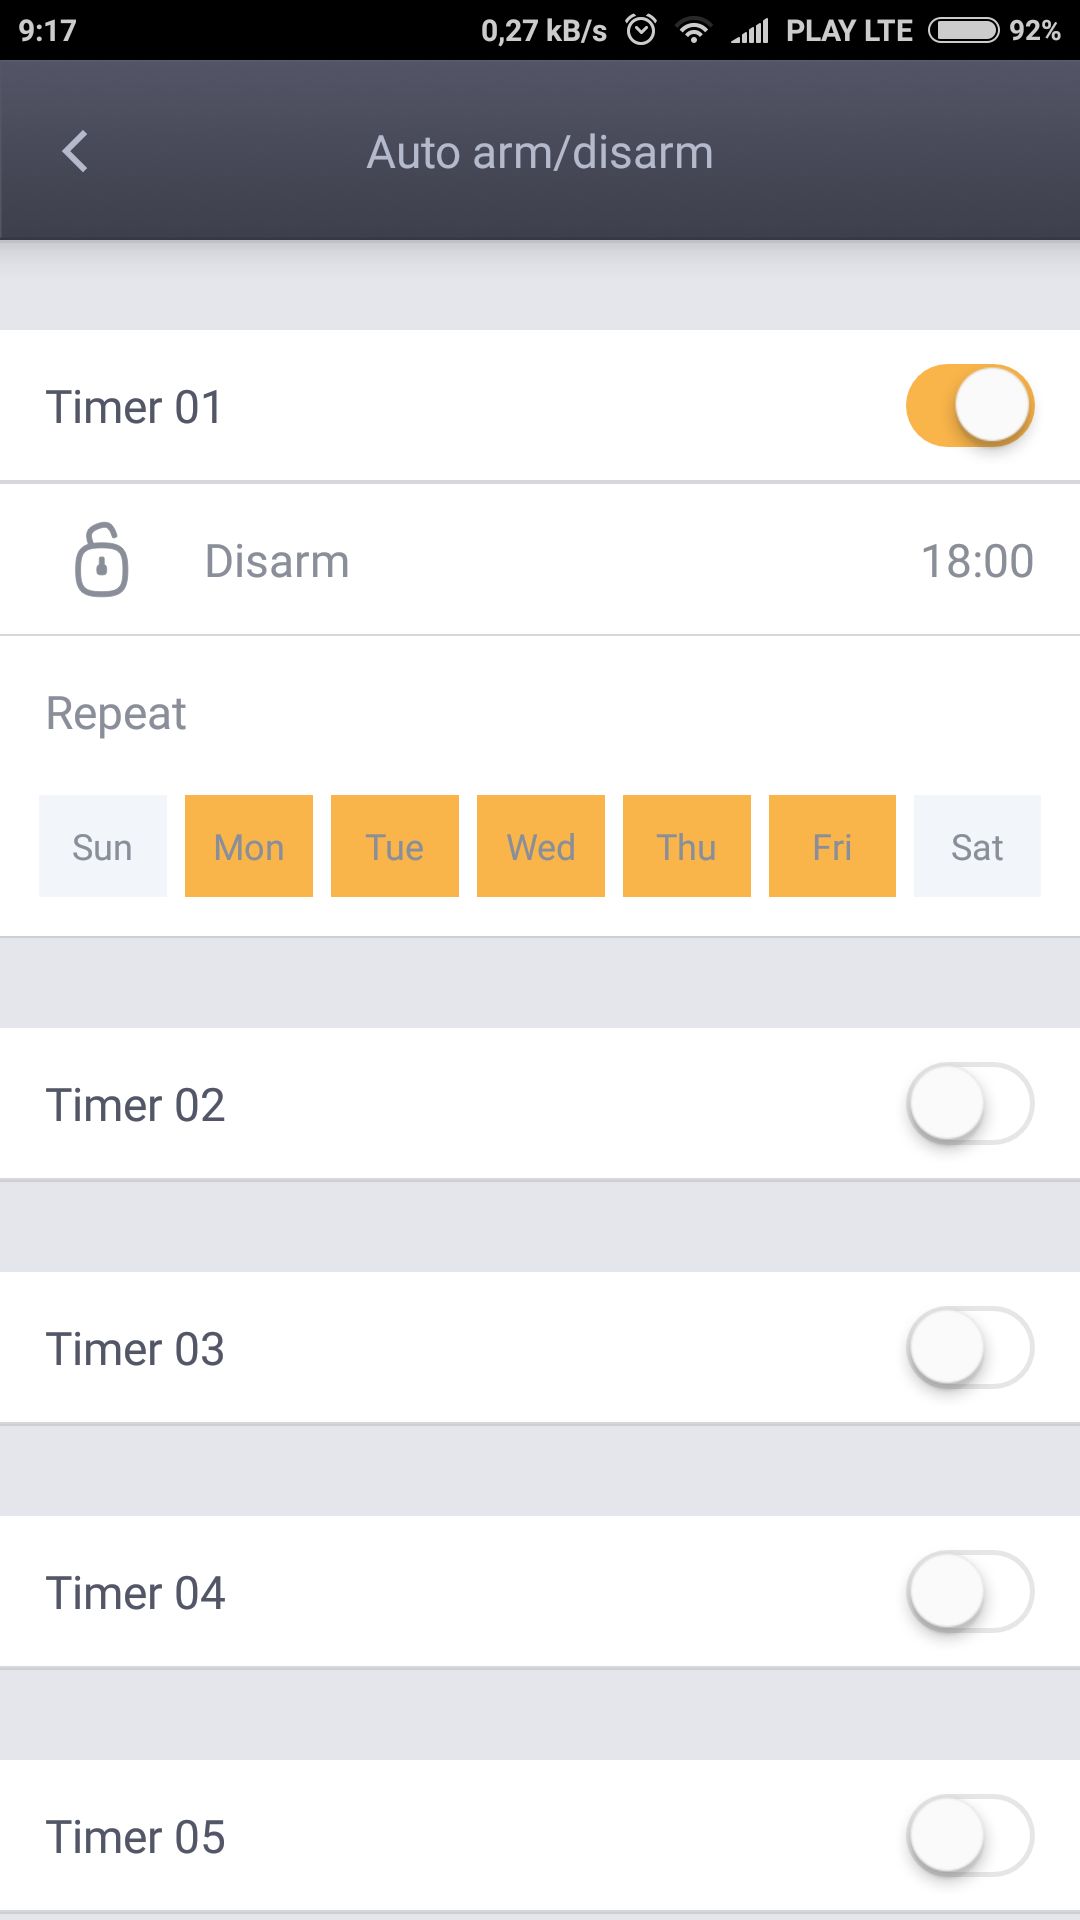Tap the unlock padlock icon
1080x1920 pixels.
coord(101,560)
